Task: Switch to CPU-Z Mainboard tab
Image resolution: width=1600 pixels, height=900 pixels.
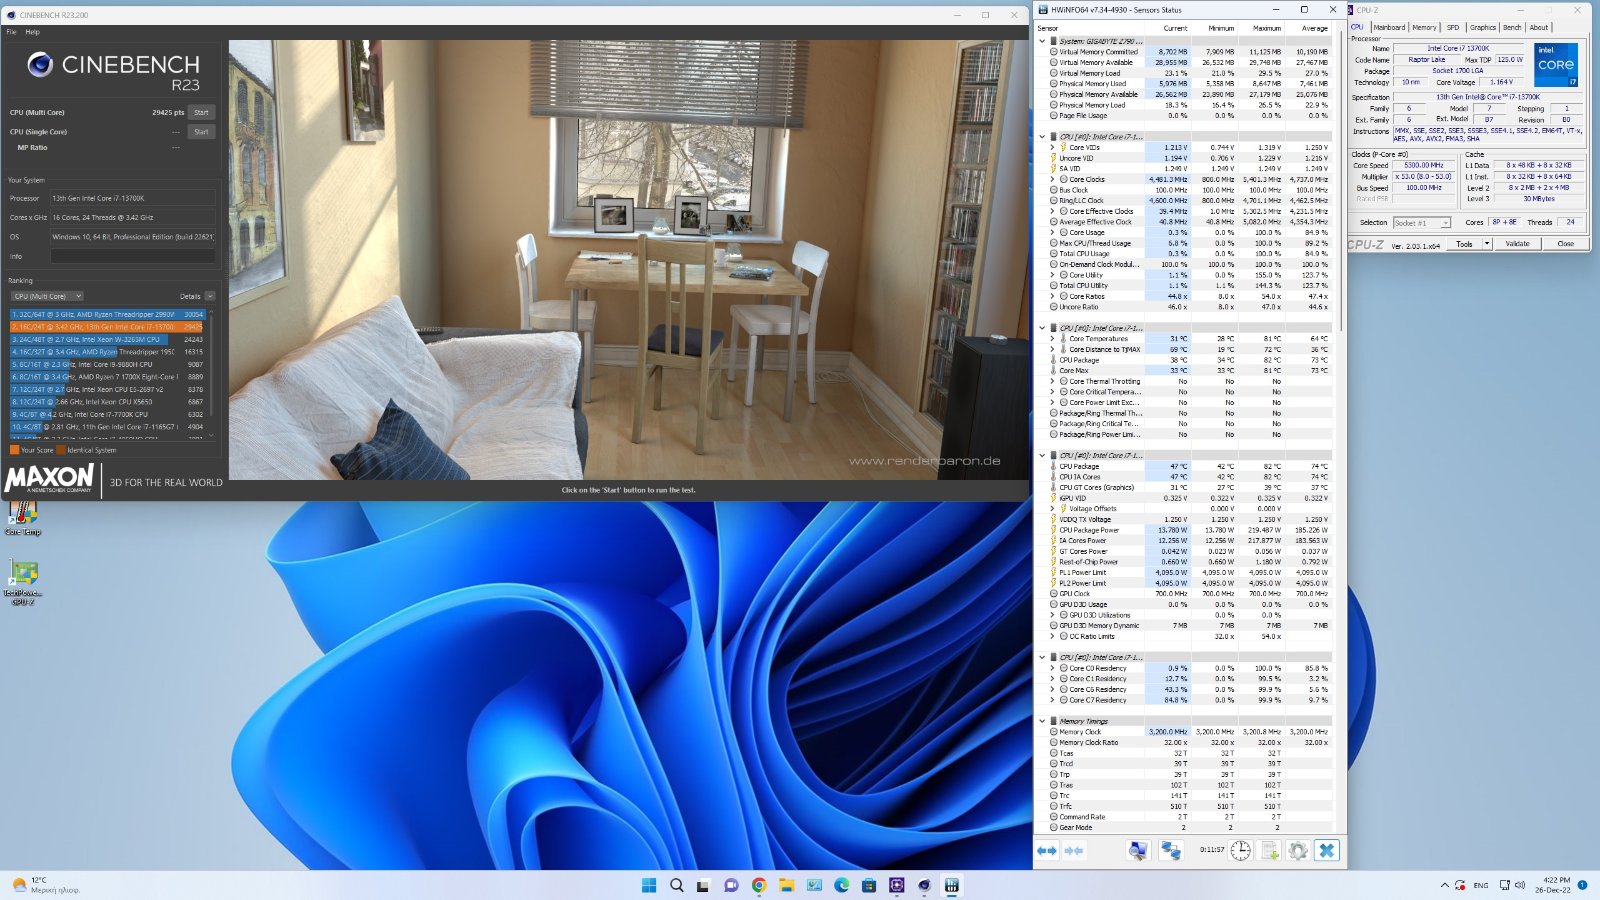Action: (1389, 28)
